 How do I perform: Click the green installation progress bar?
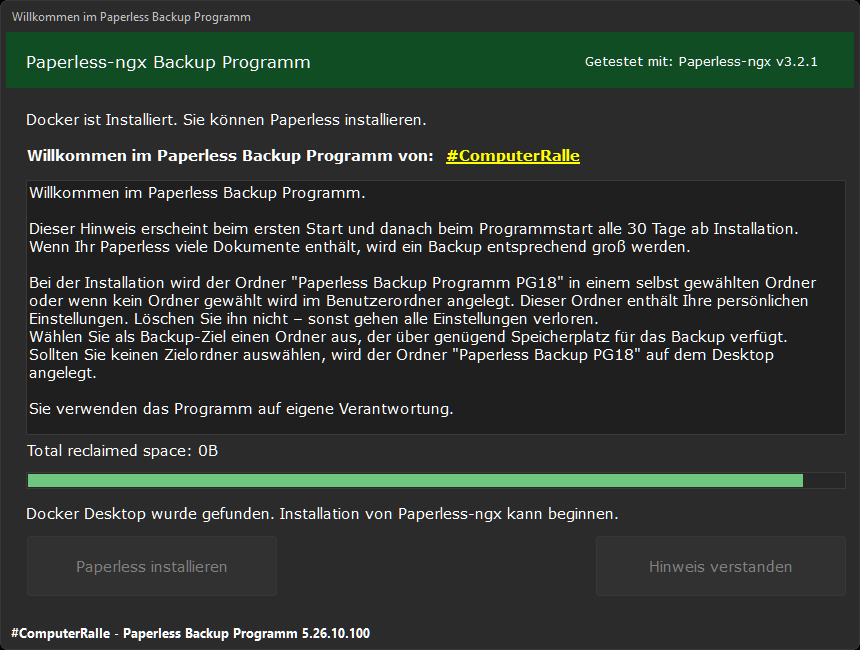point(436,481)
